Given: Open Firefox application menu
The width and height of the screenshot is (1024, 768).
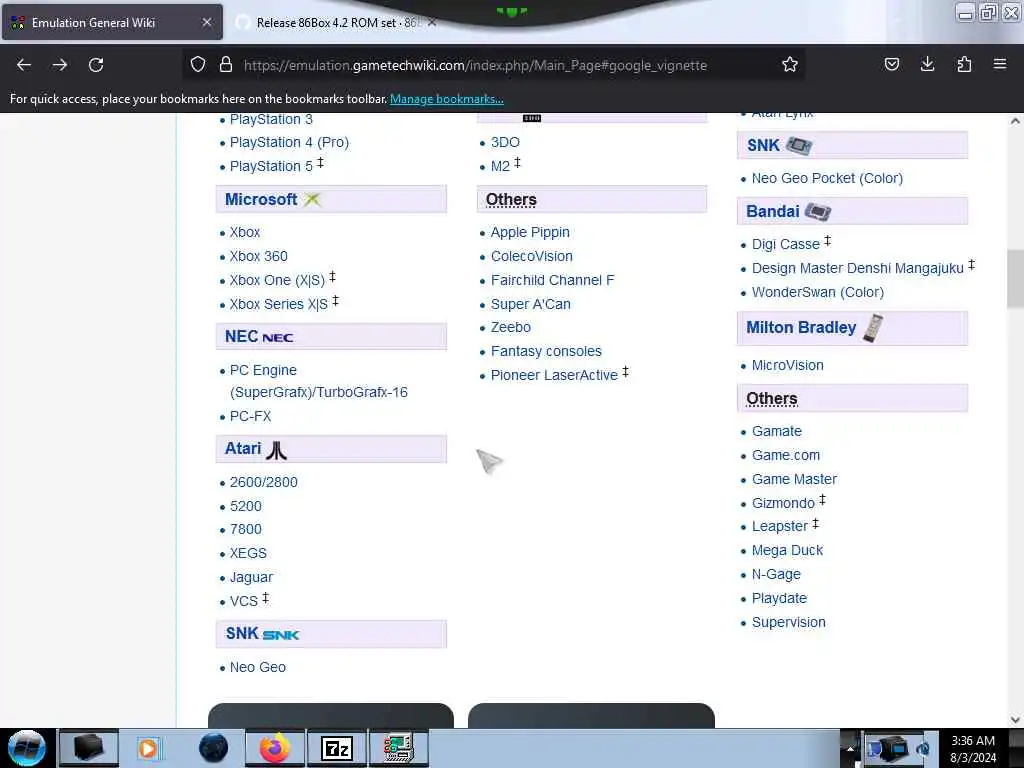Looking at the screenshot, I should pyautogui.click(x=999, y=64).
